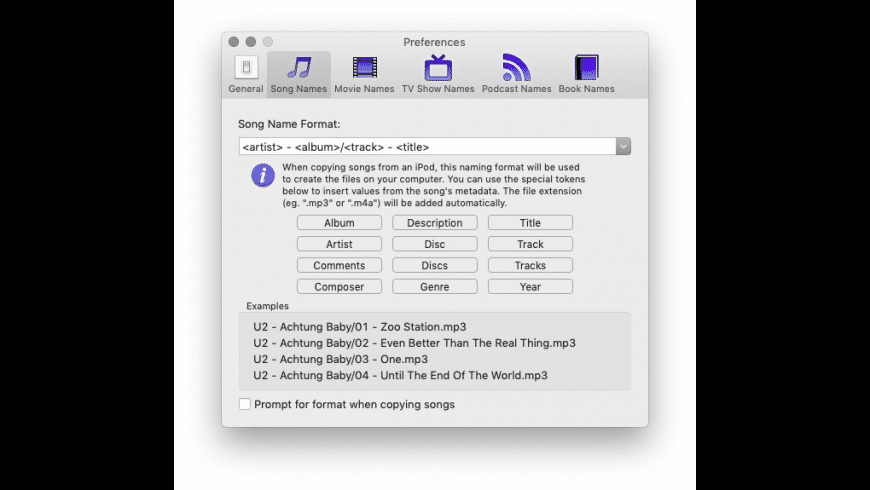Open the Podcast Names RSS icon
The height and width of the screenshot is (490, 870).
[x=517, y=67]
